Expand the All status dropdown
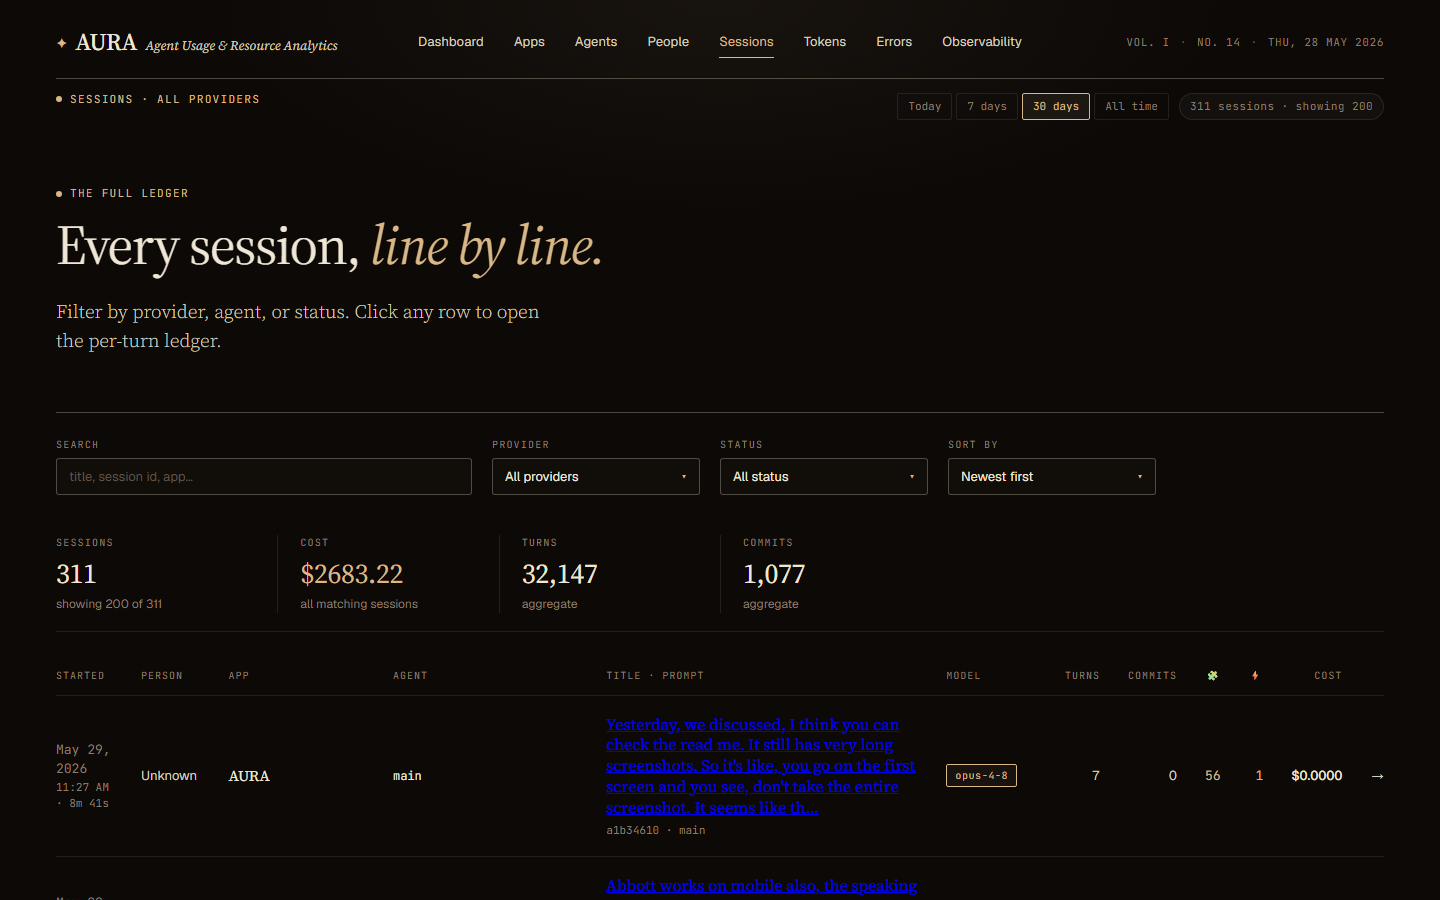Viewport: 1440px width, 900px height. [824, 477]
